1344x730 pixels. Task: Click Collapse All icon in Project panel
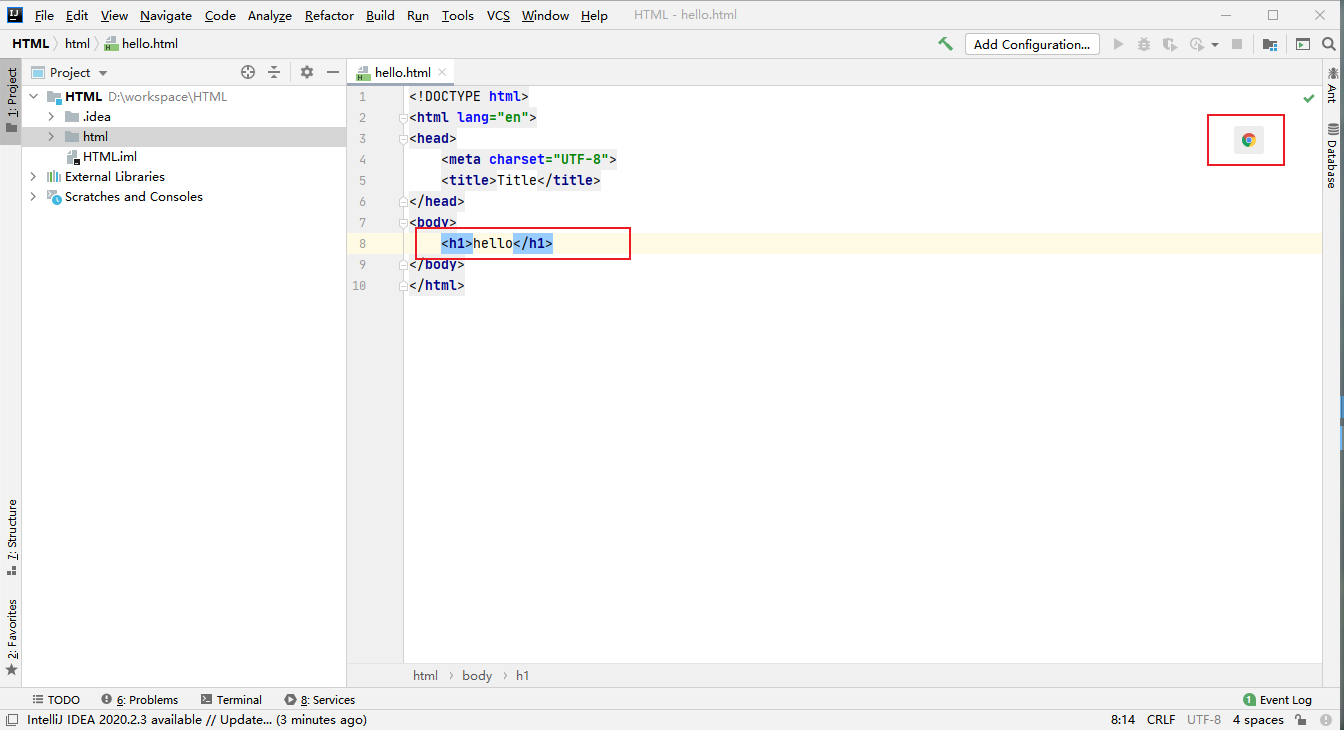[x=274, y=72]
